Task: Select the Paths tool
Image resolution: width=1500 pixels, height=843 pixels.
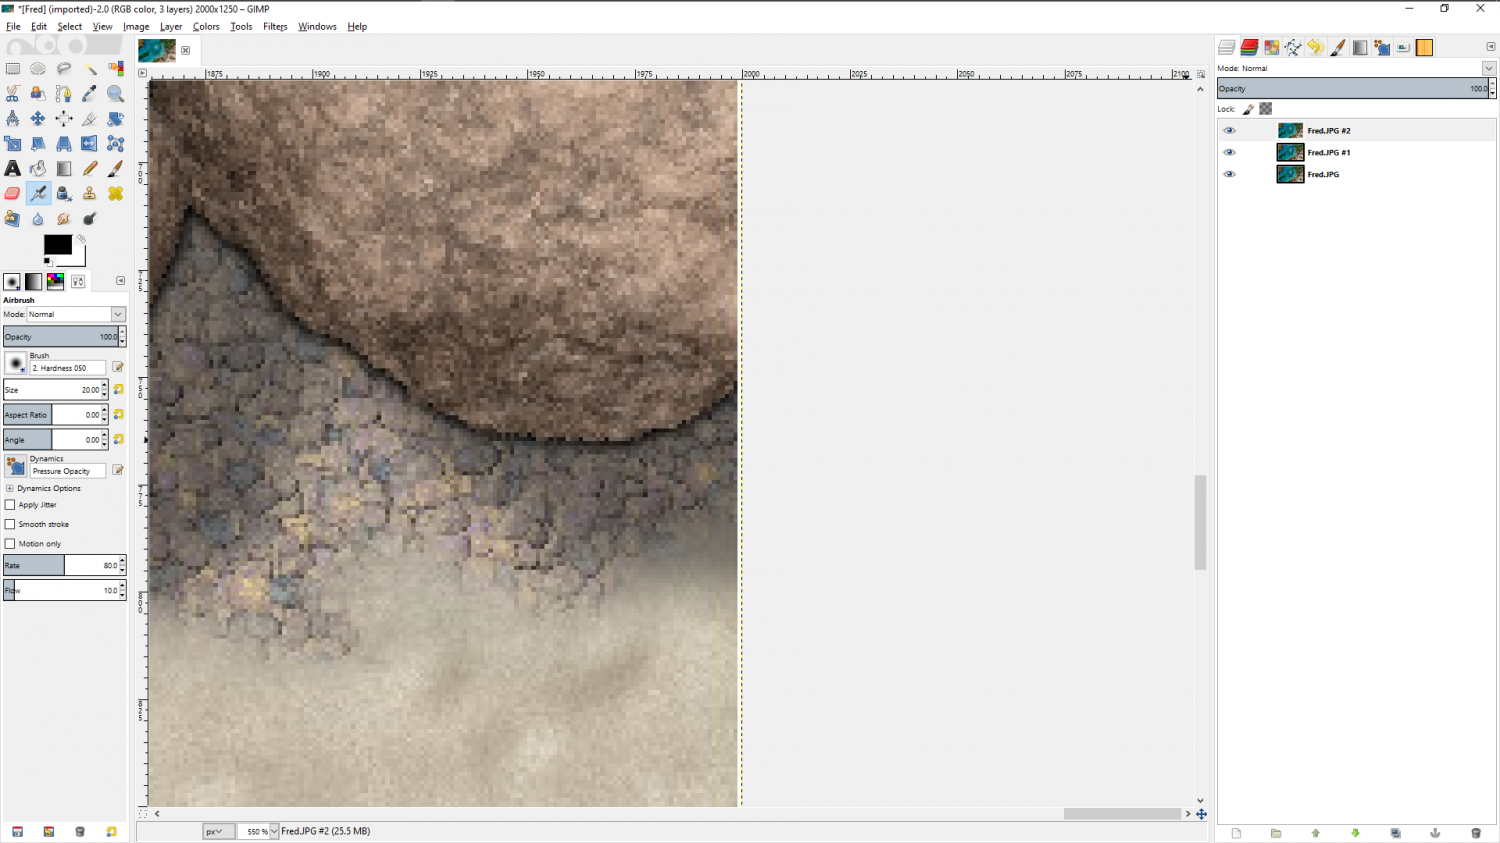Action: [x=64, y=94]
